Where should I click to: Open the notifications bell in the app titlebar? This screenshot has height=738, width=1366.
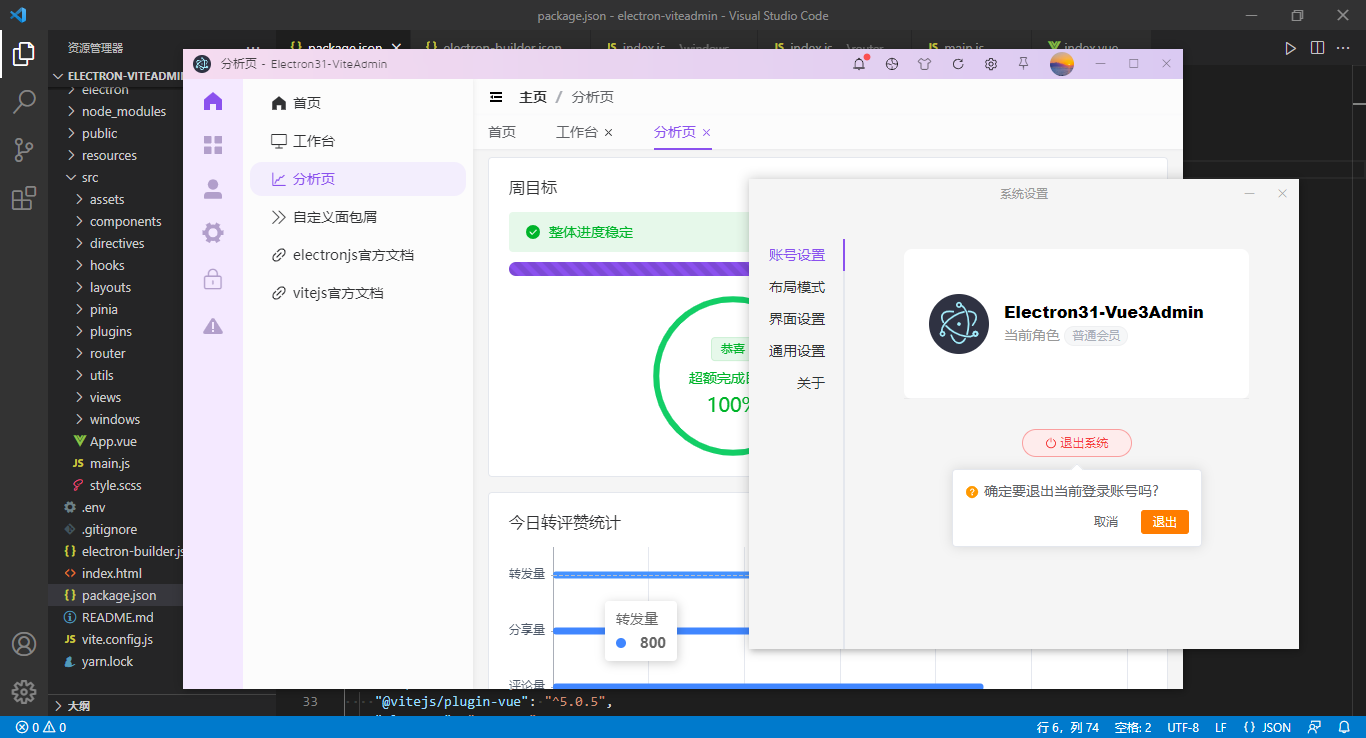[859, 63]
